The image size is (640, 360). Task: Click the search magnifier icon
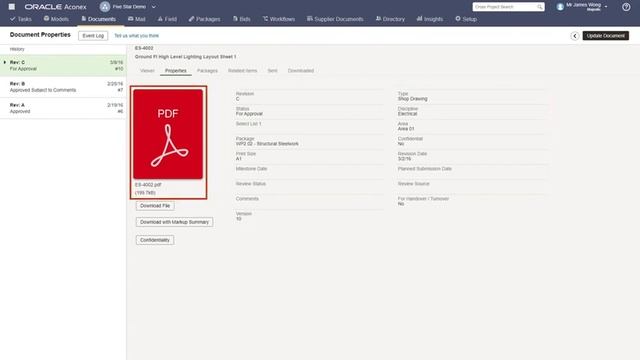coord(540,7)
